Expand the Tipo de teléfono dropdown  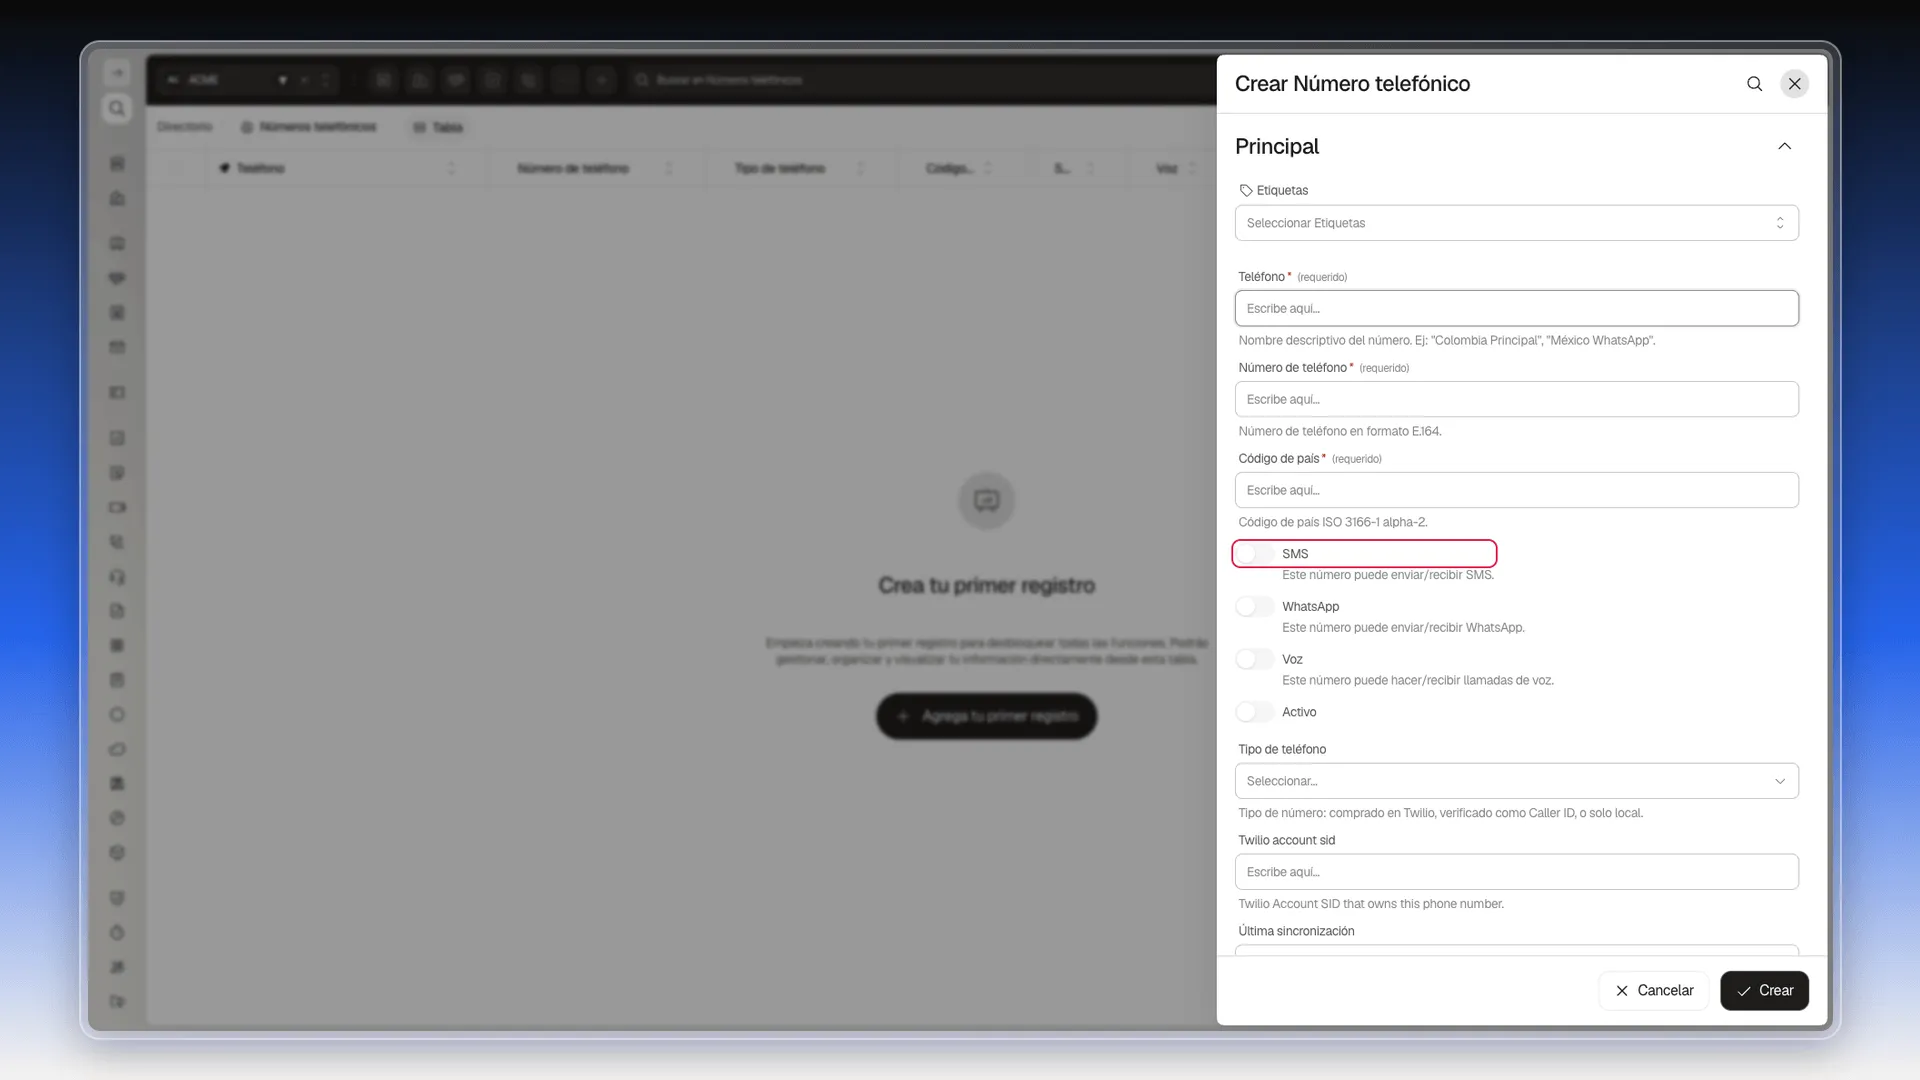(x=1516, y=781)
